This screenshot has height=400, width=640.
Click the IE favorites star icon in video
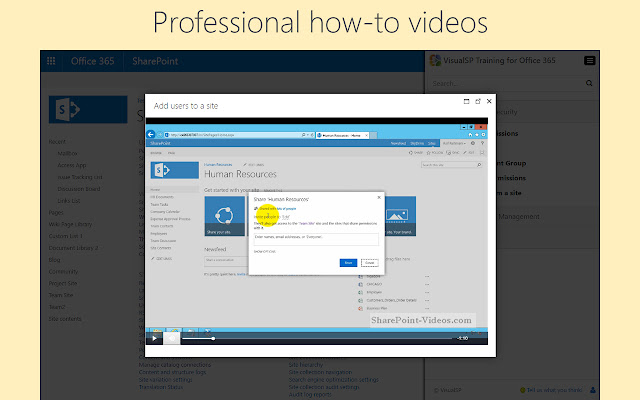(477, 135)
